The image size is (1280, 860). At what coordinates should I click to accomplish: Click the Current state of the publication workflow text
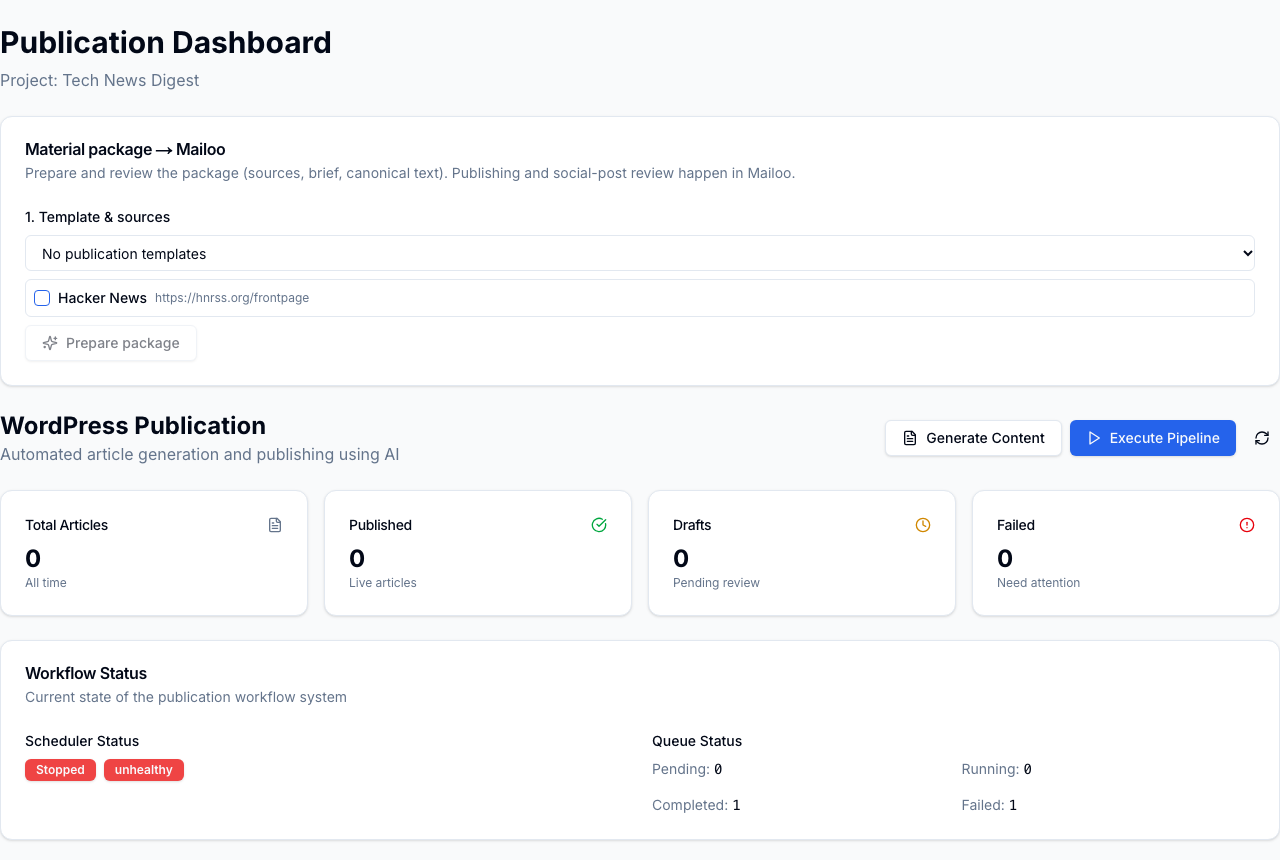[186, 697]
